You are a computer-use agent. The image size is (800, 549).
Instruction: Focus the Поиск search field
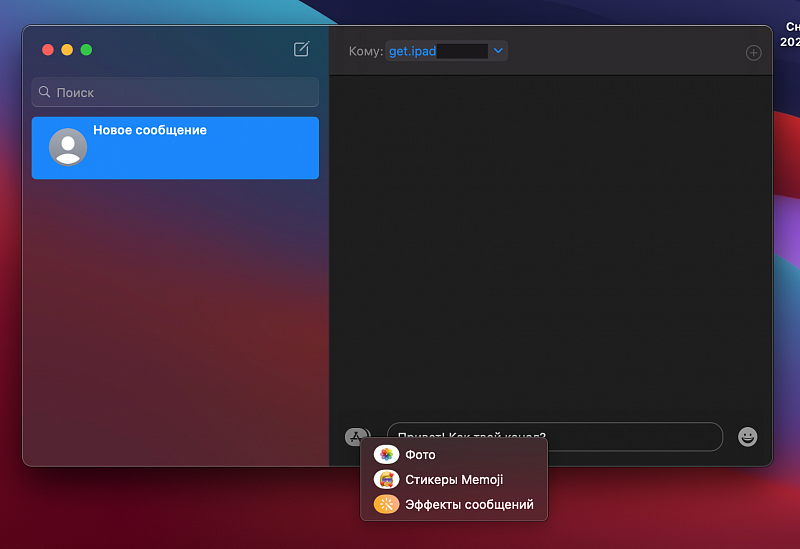[x=175, y=92]
